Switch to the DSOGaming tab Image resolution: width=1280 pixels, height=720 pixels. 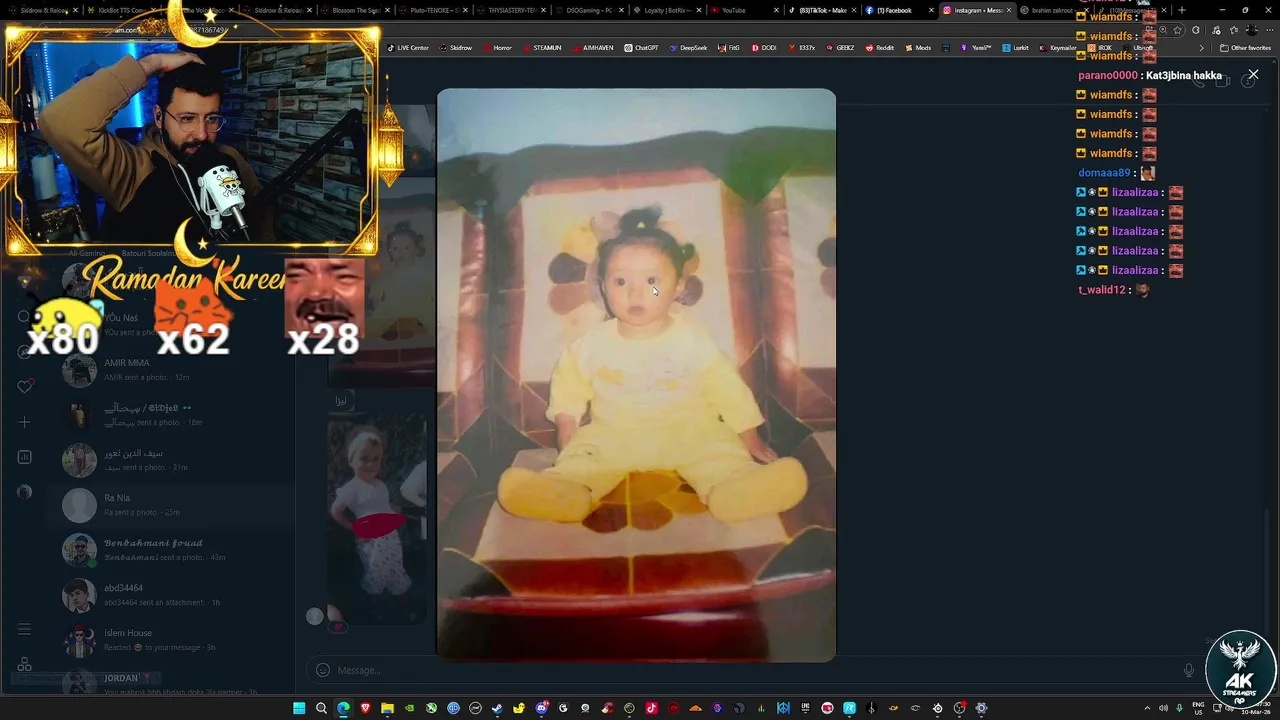tap(588, 10)
